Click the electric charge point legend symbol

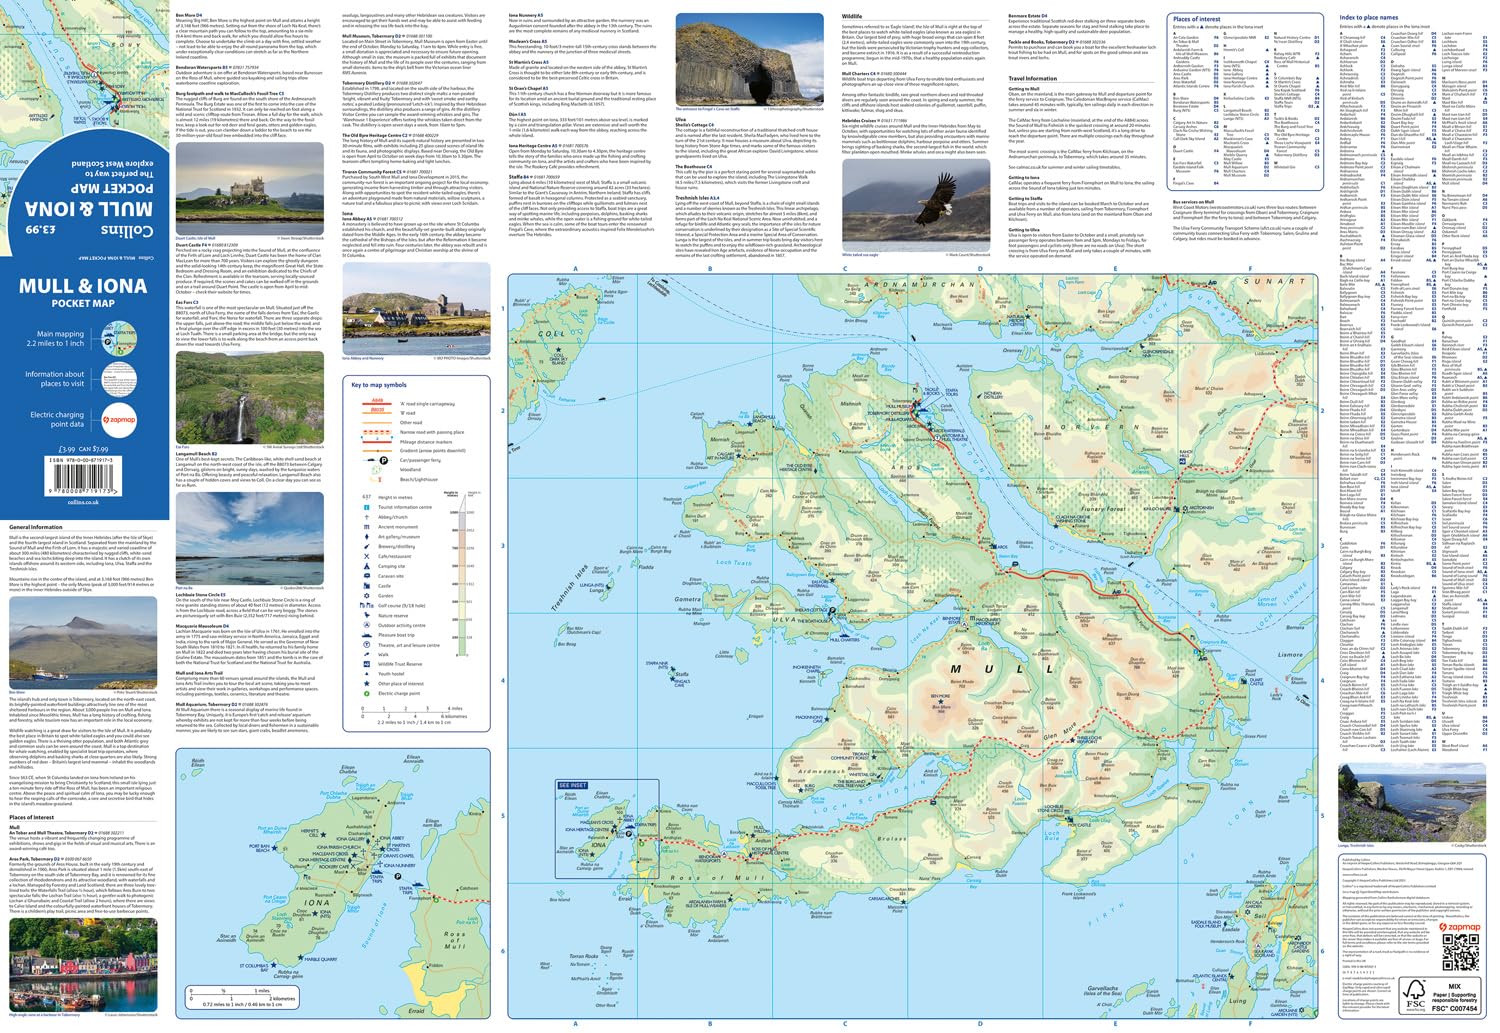[x=365, y=693]
